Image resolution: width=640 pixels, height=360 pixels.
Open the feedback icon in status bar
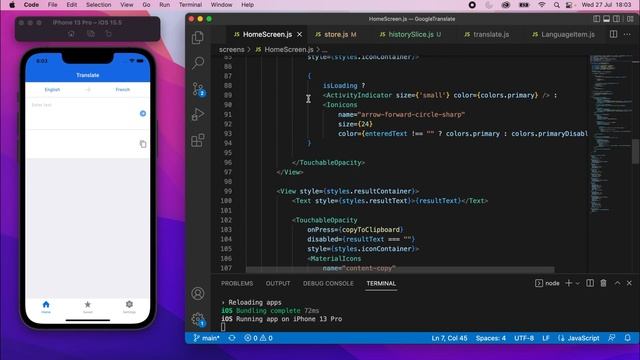(611, 338)
